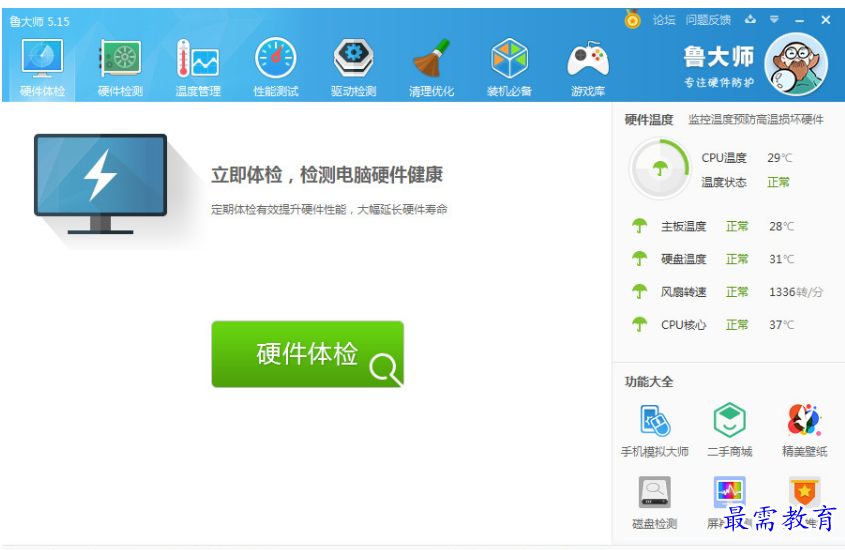Click the green 硬件体检 button
This screenshot has width=845, height=550.
(307, 354)
